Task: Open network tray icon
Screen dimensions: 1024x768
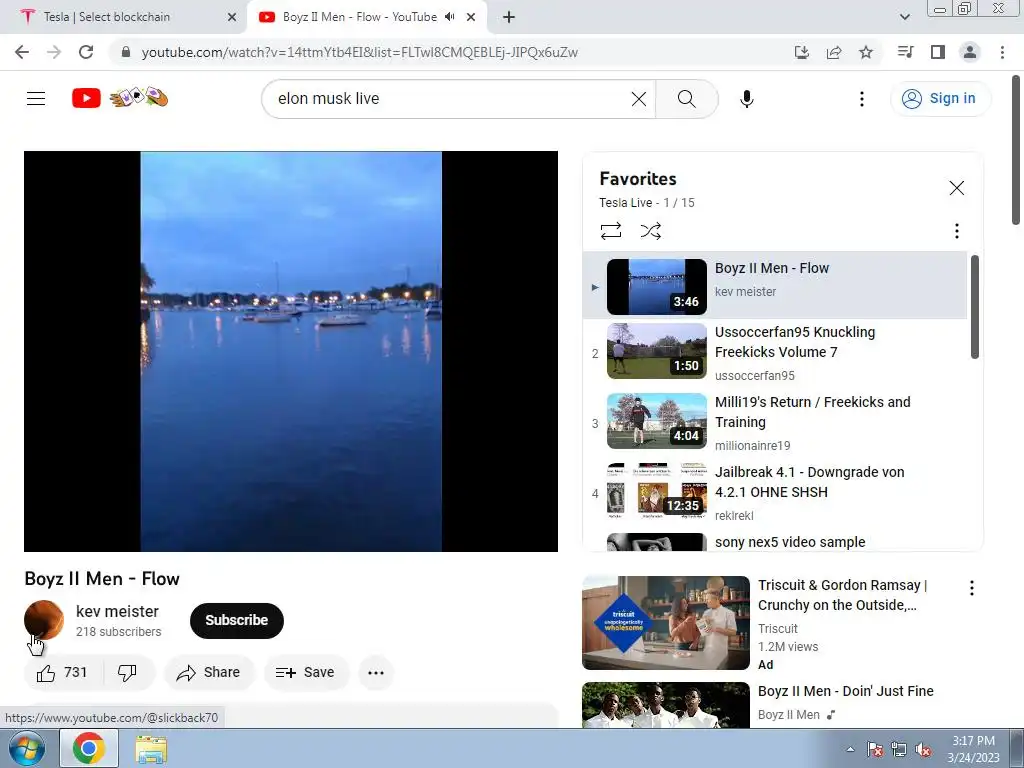Action: (899, 749)
